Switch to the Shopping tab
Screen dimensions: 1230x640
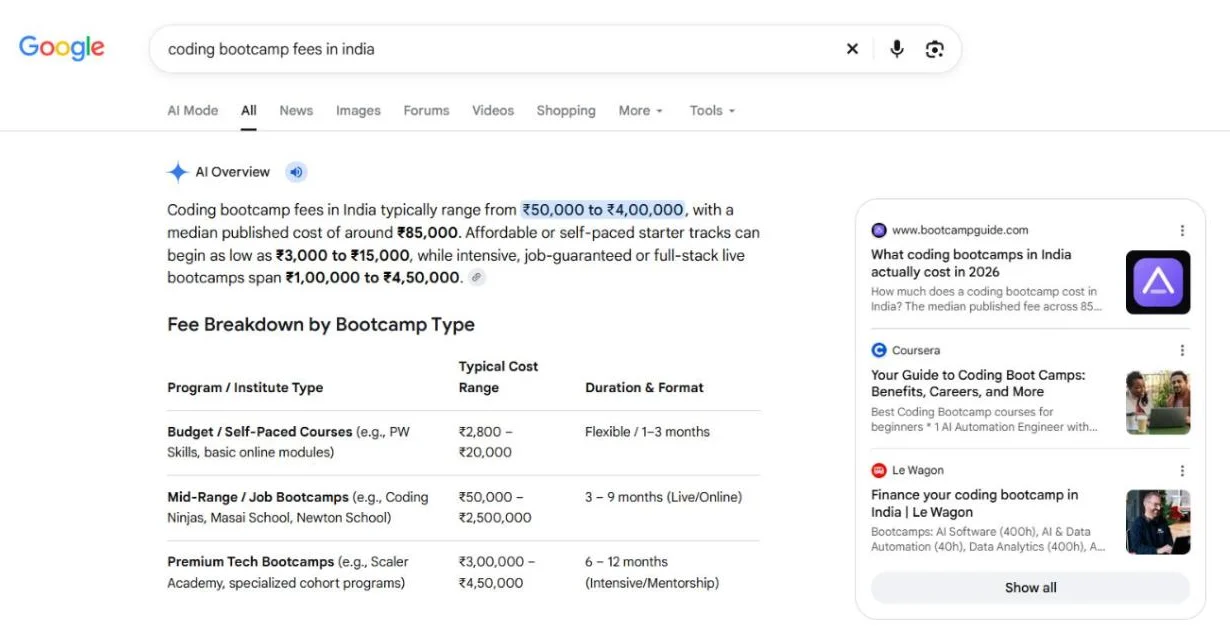pyautogui.click(x=566, y=110)
